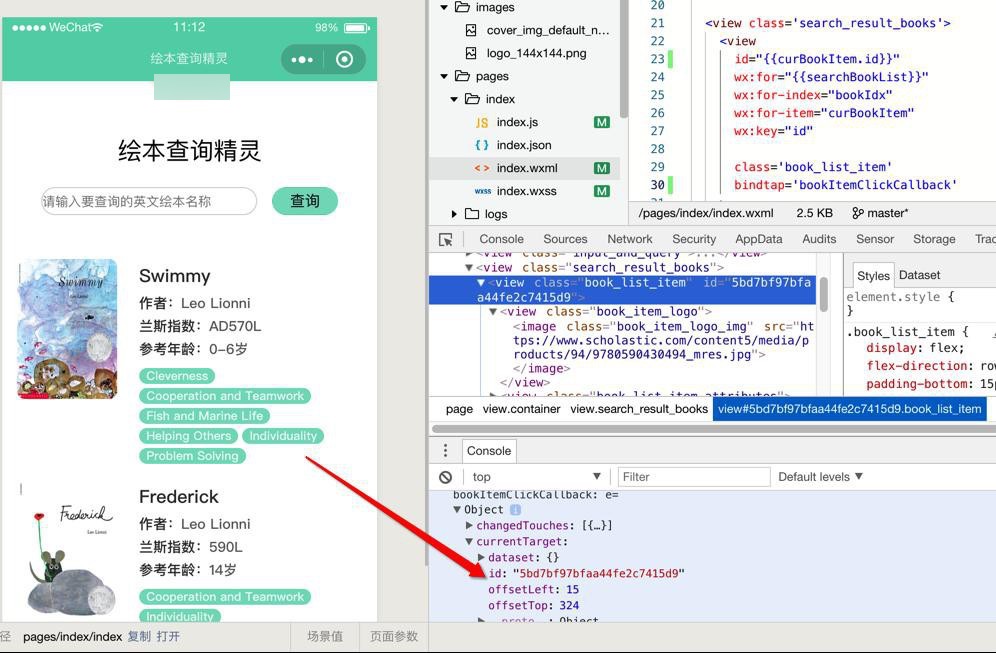Switch to the AppData devtools tab
Screen dimensions: 996x653
(x=758, y=239)
